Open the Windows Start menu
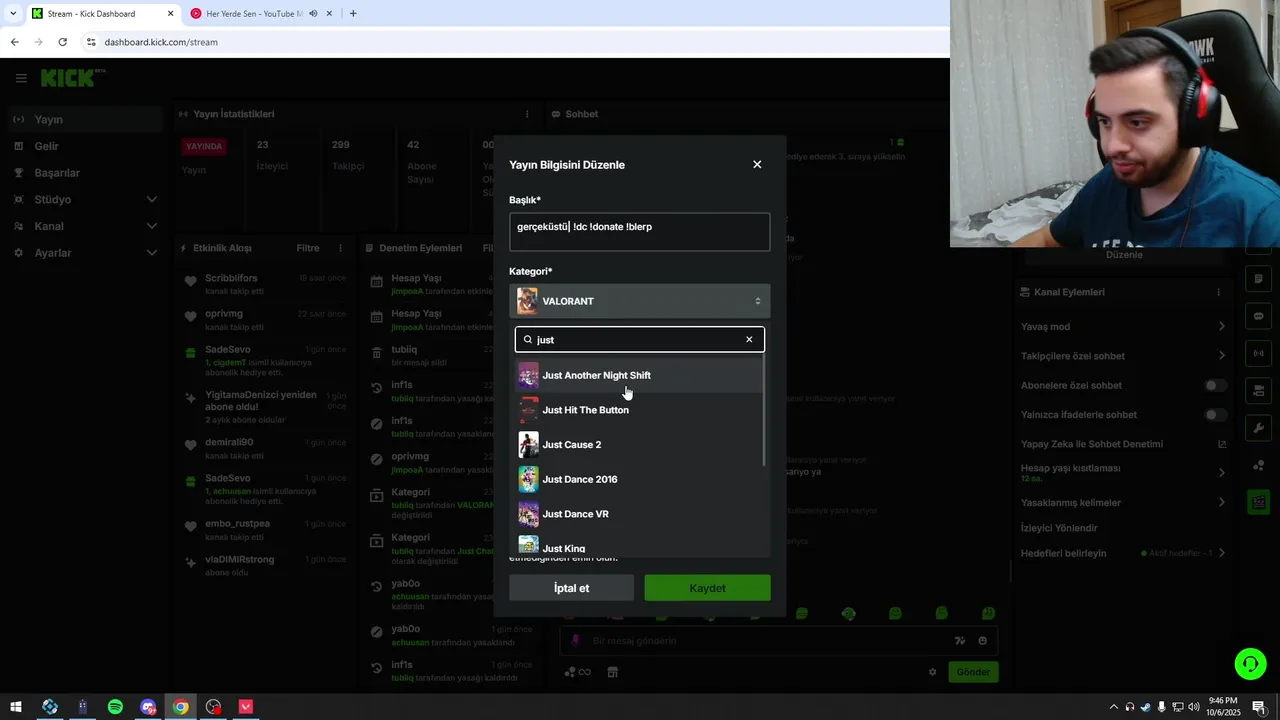This screenshot has height=720, width=1280. click(16, 707)
